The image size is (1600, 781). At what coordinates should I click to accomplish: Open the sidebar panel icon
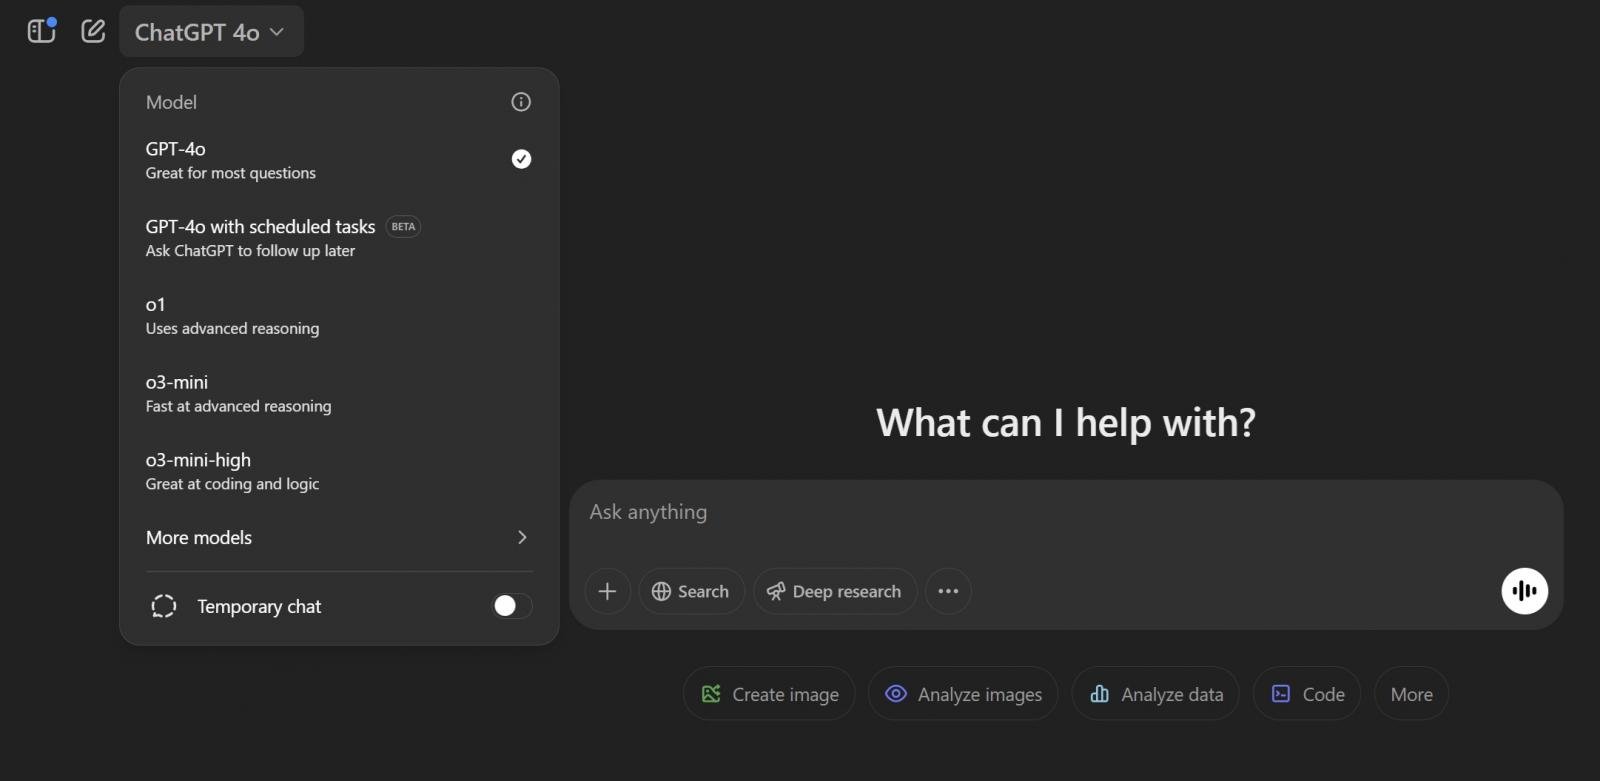click(x=41, y=32)
